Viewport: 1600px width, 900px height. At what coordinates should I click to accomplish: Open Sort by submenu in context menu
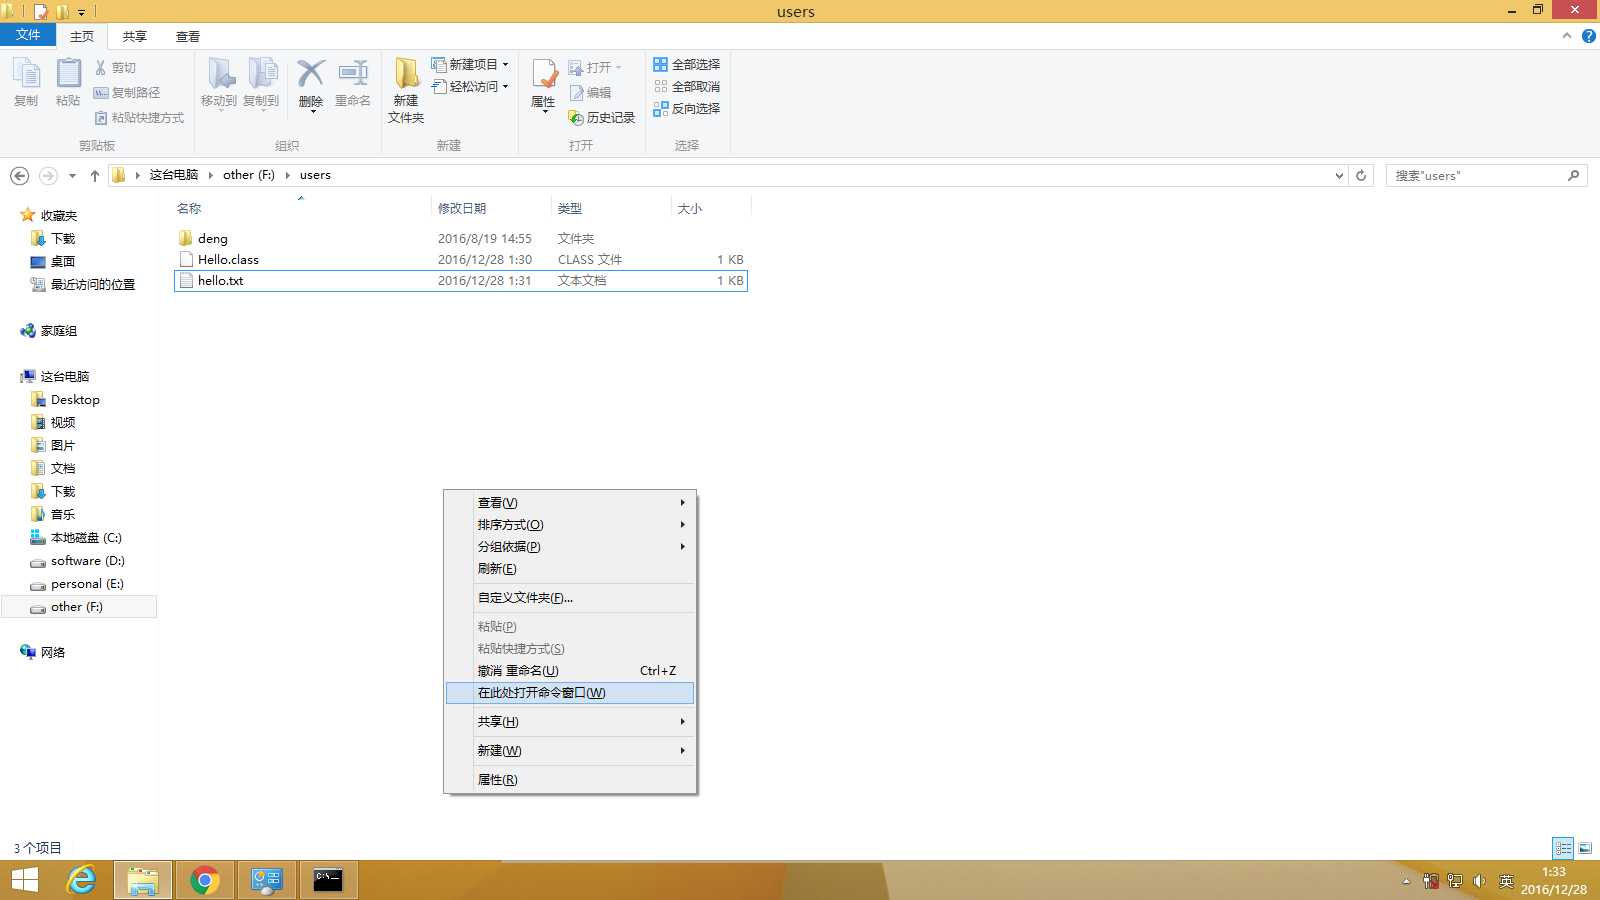[x=570, y=524]
